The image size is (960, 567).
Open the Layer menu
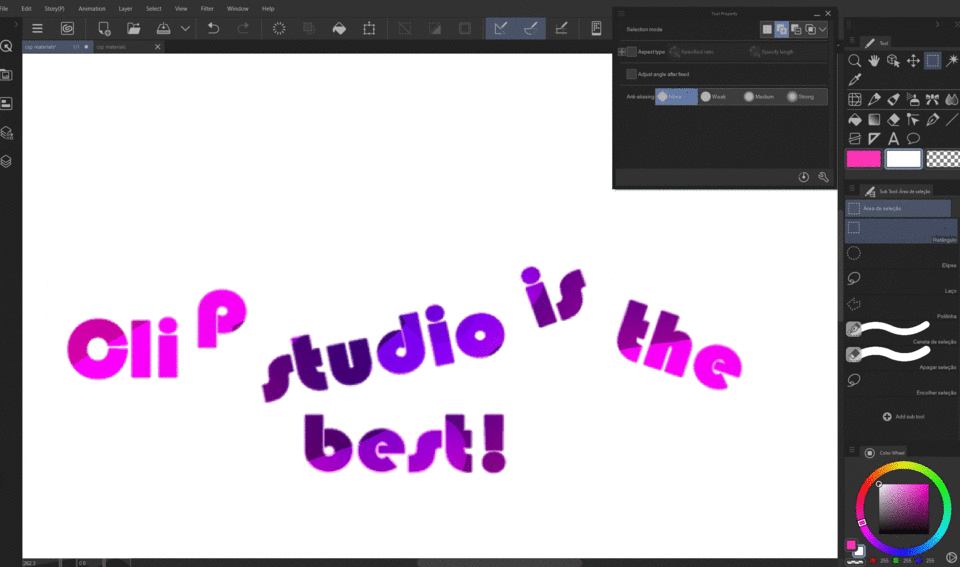pyautogui.click(x=125, y=8)
